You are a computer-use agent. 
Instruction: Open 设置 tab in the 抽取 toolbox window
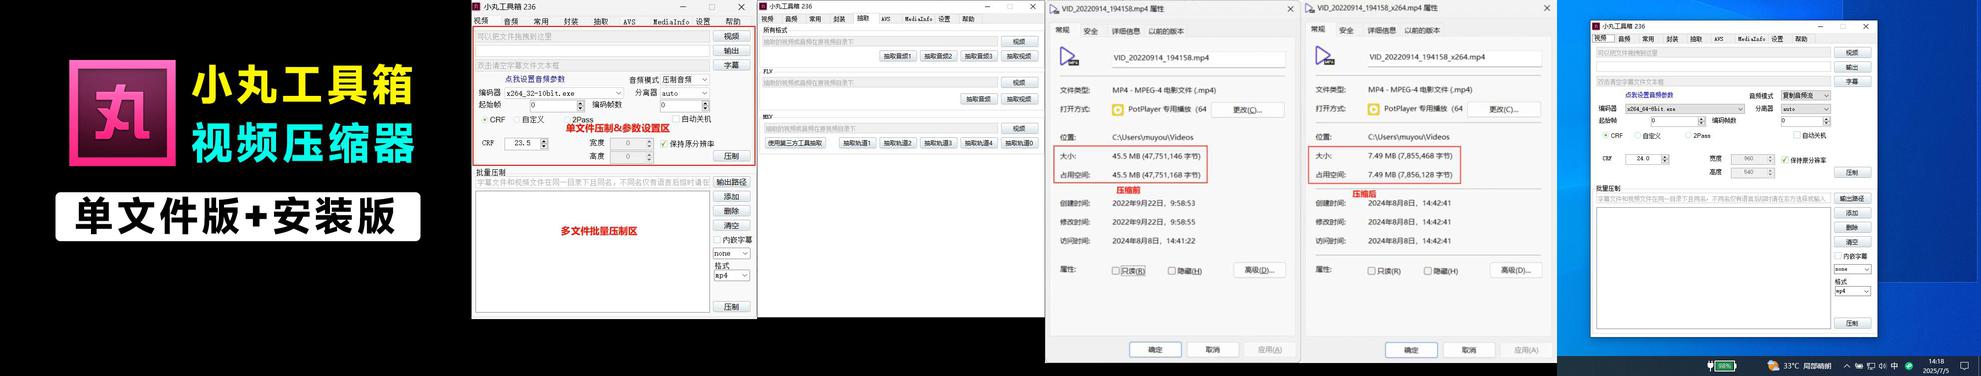coord(944,19)
